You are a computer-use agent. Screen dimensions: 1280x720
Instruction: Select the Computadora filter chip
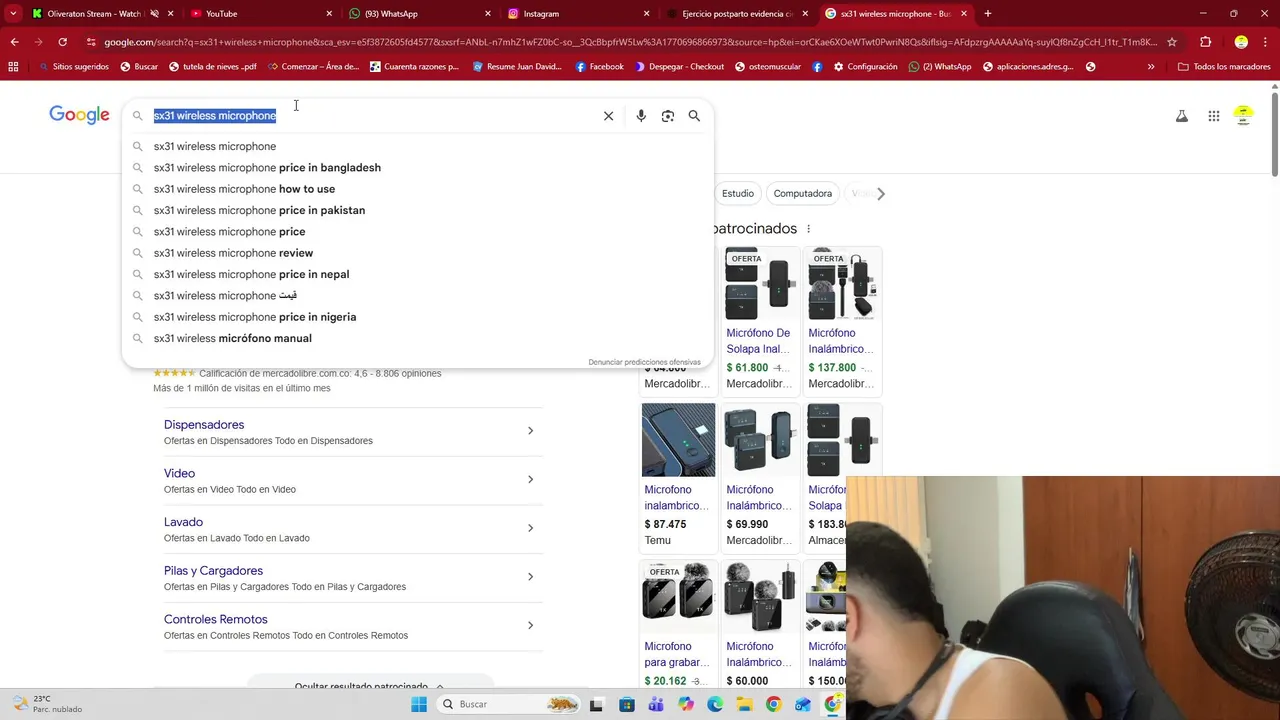pos(802,194)
